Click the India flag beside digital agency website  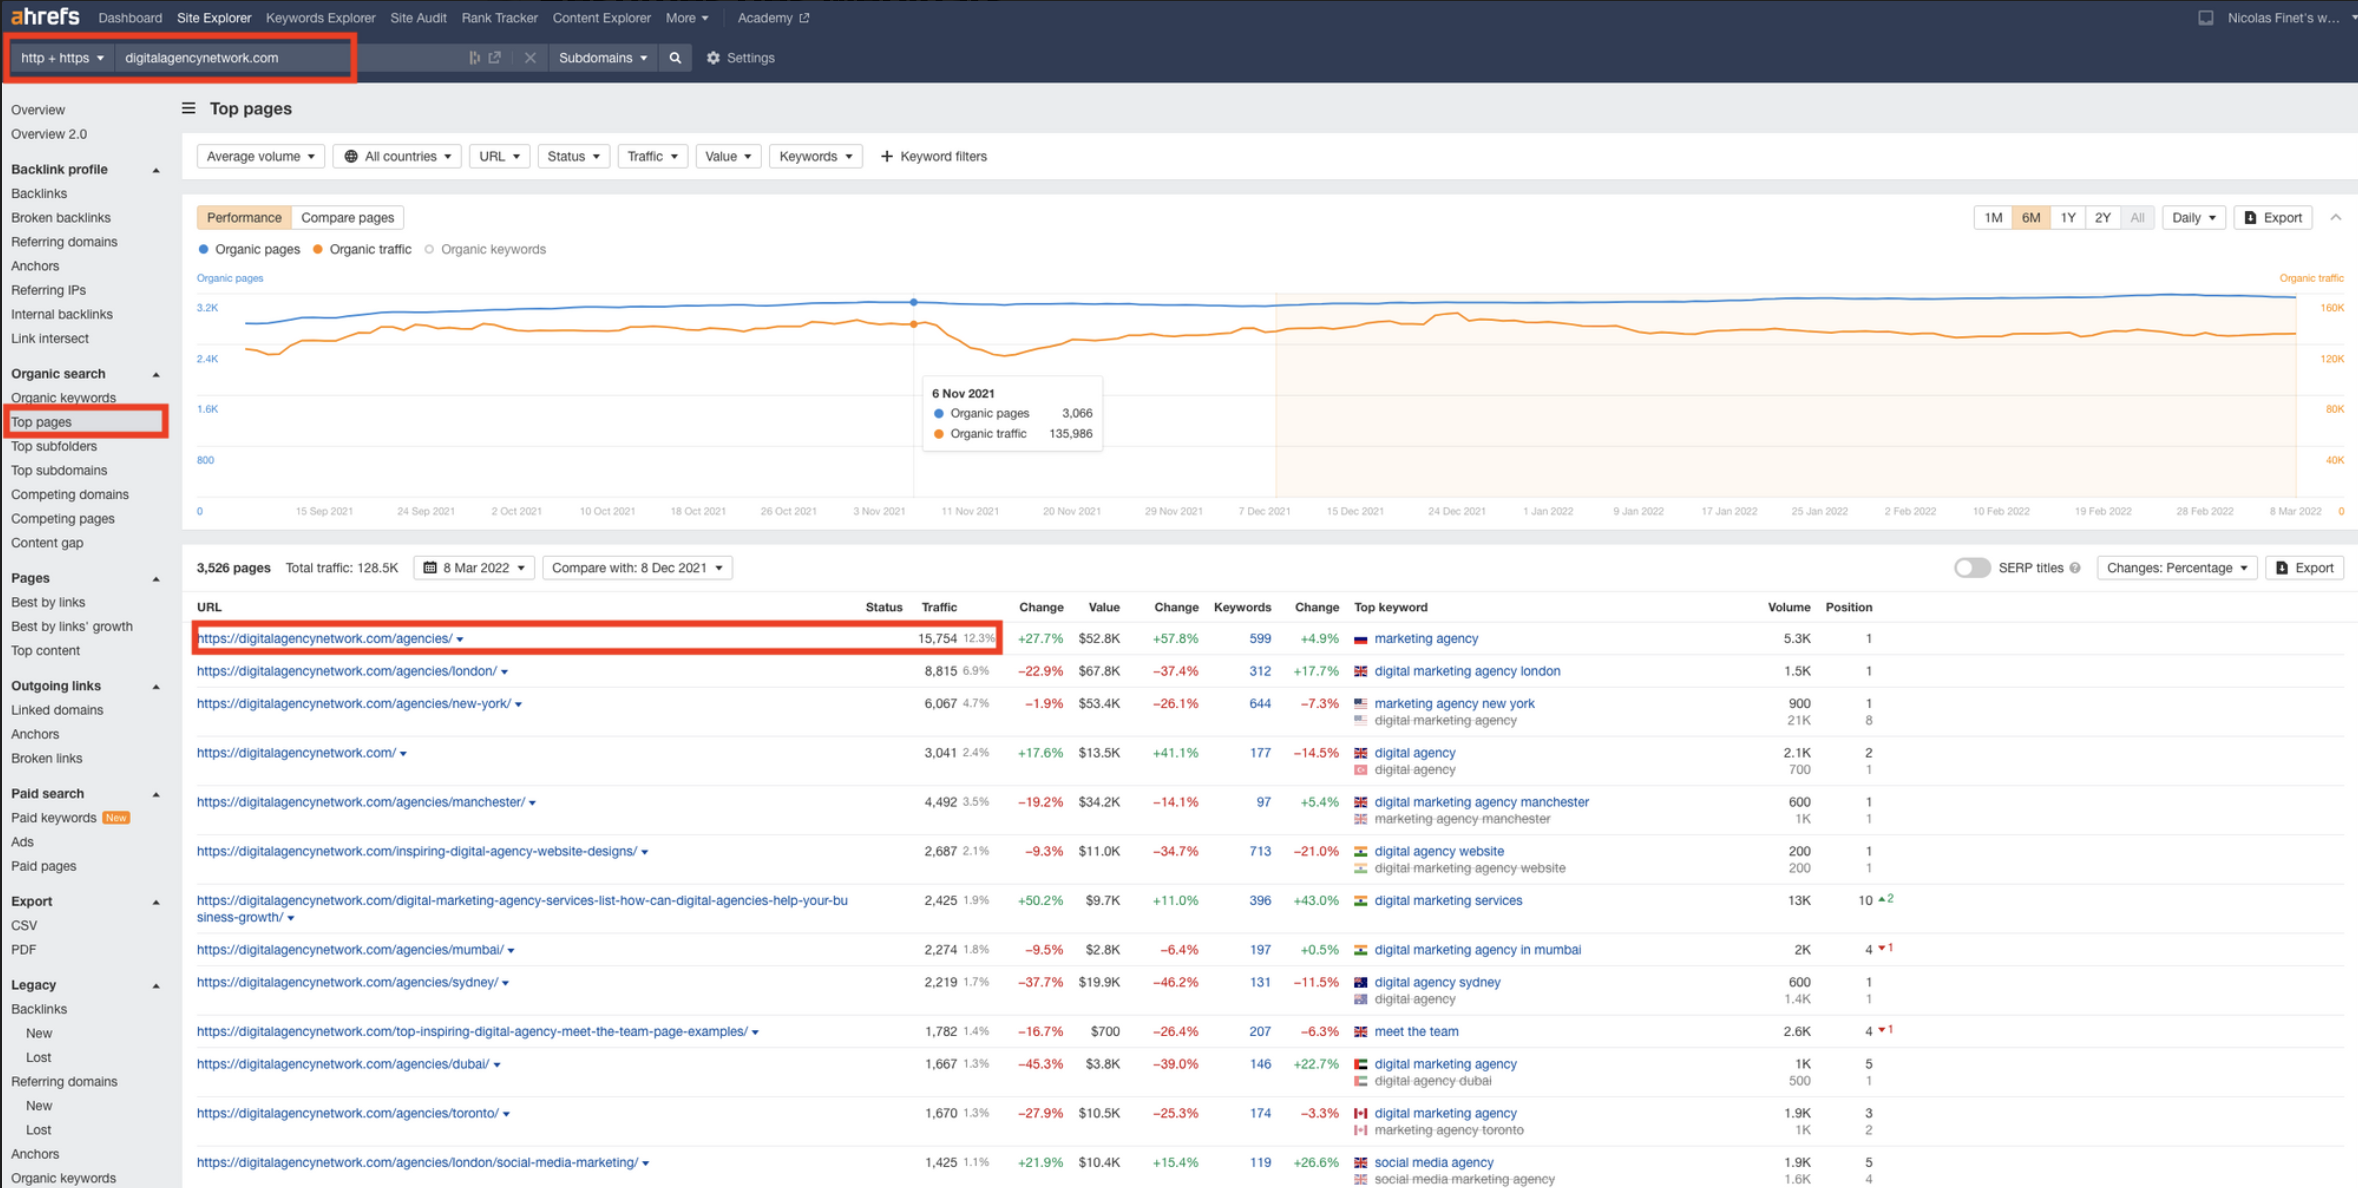click(x=1360, y=852)
